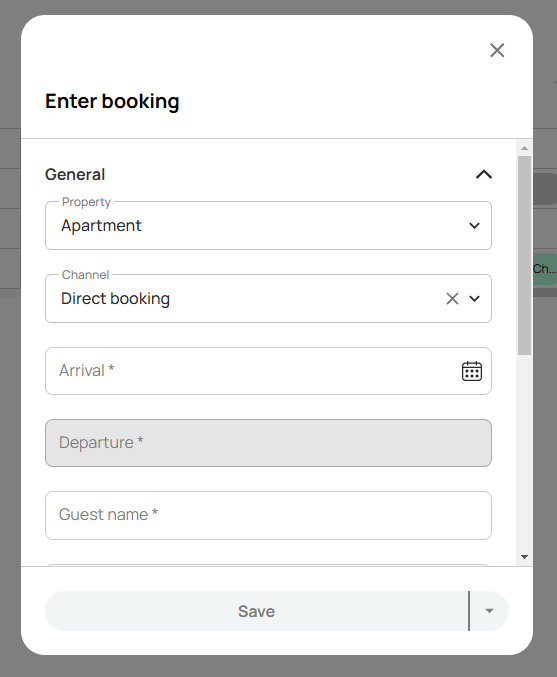This screenshot has height=677, width=557.
Task: Clear the Direct booking channel selection
Action: click(452, 298)
